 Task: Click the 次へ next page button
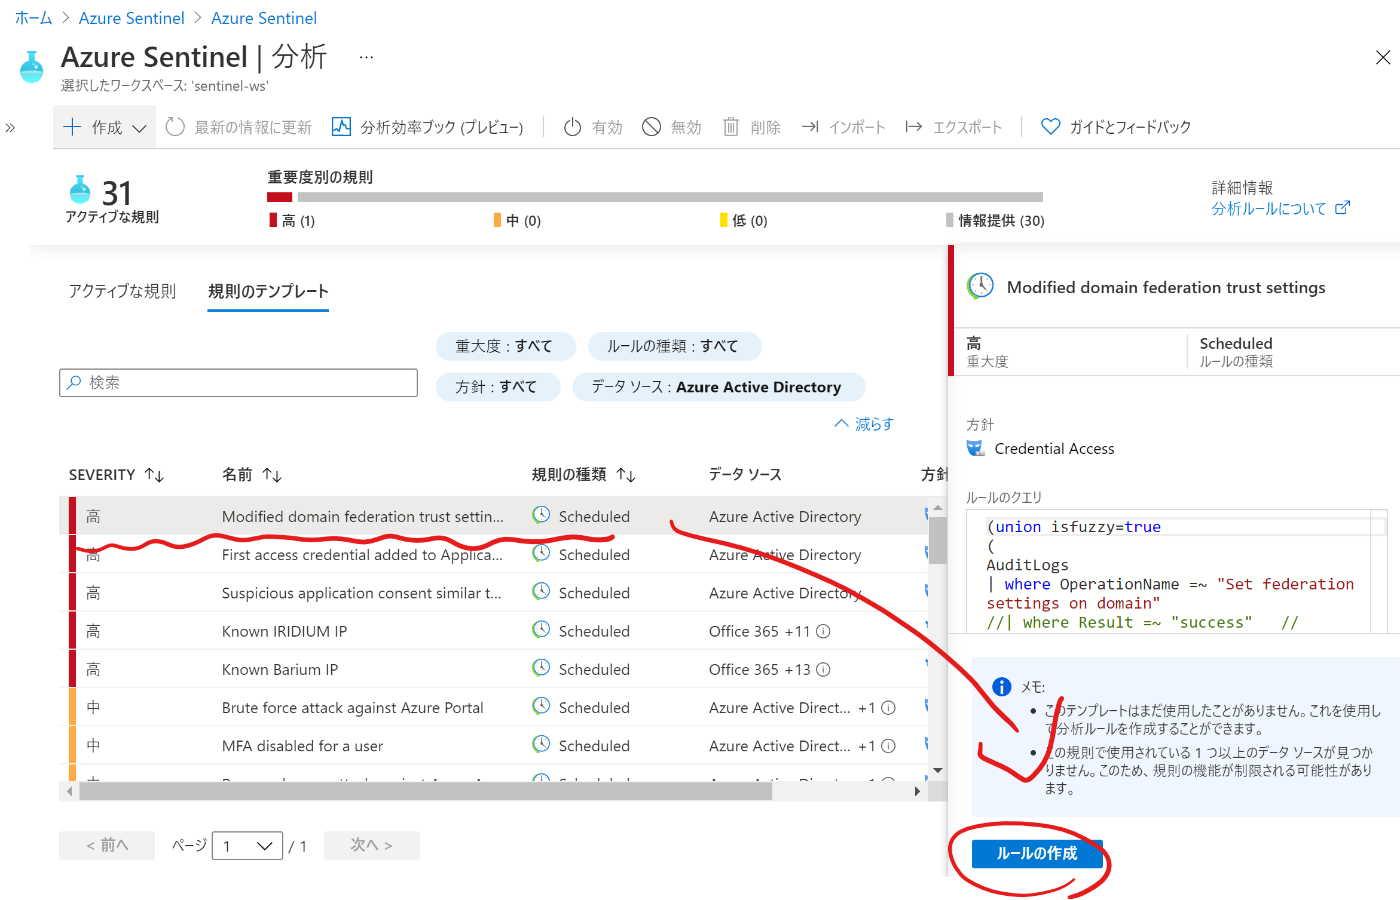tap(371, 845)
